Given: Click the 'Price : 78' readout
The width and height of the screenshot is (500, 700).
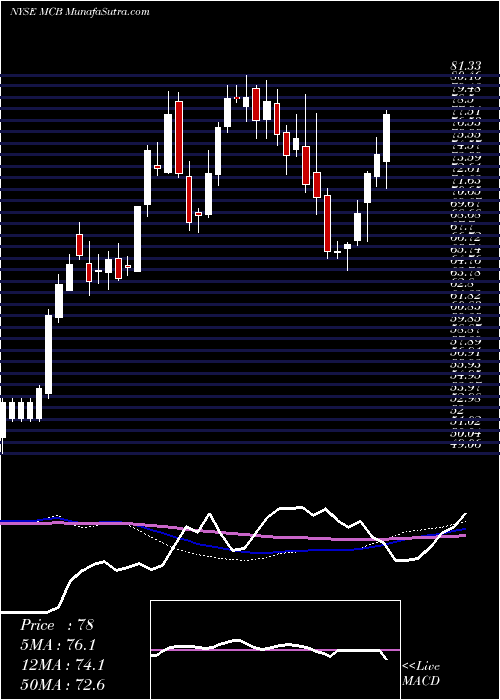Looking at the screenshot, I should tap(57, 625).
